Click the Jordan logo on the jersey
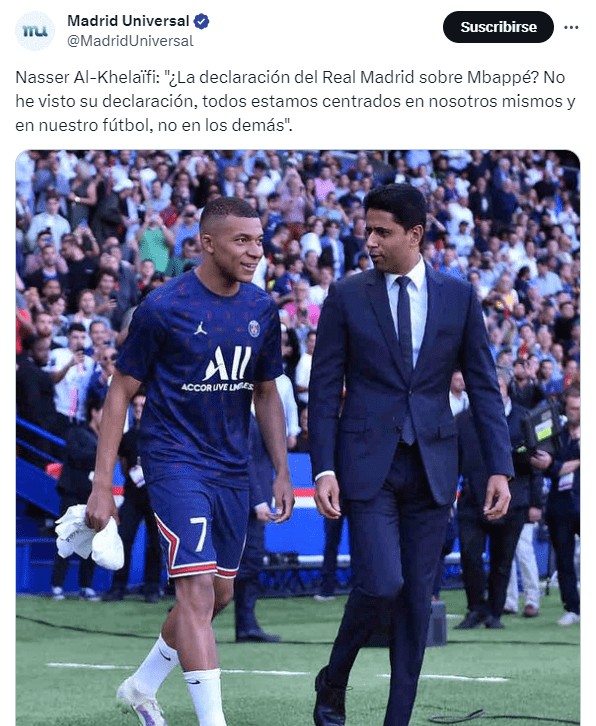The height and width of the screenshot is (726, 596). [200, 328]
